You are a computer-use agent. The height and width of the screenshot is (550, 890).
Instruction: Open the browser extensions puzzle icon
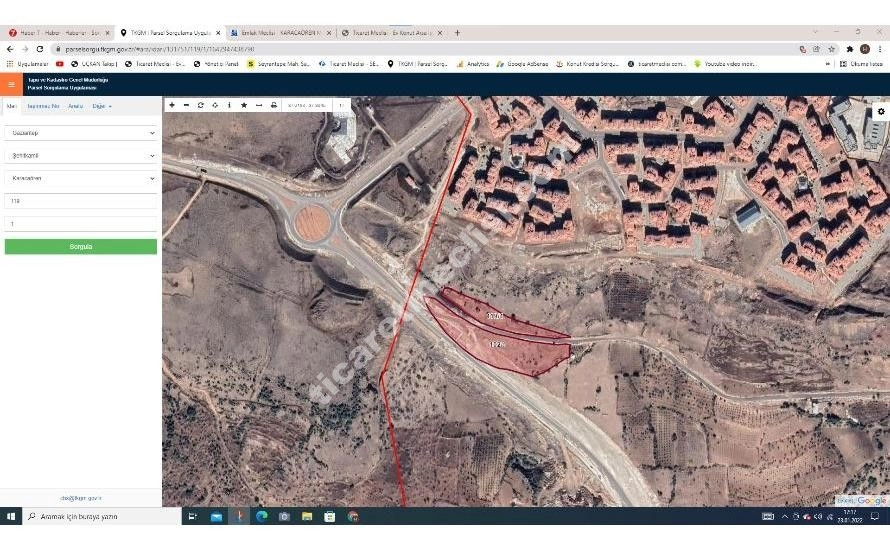point(850,49)
